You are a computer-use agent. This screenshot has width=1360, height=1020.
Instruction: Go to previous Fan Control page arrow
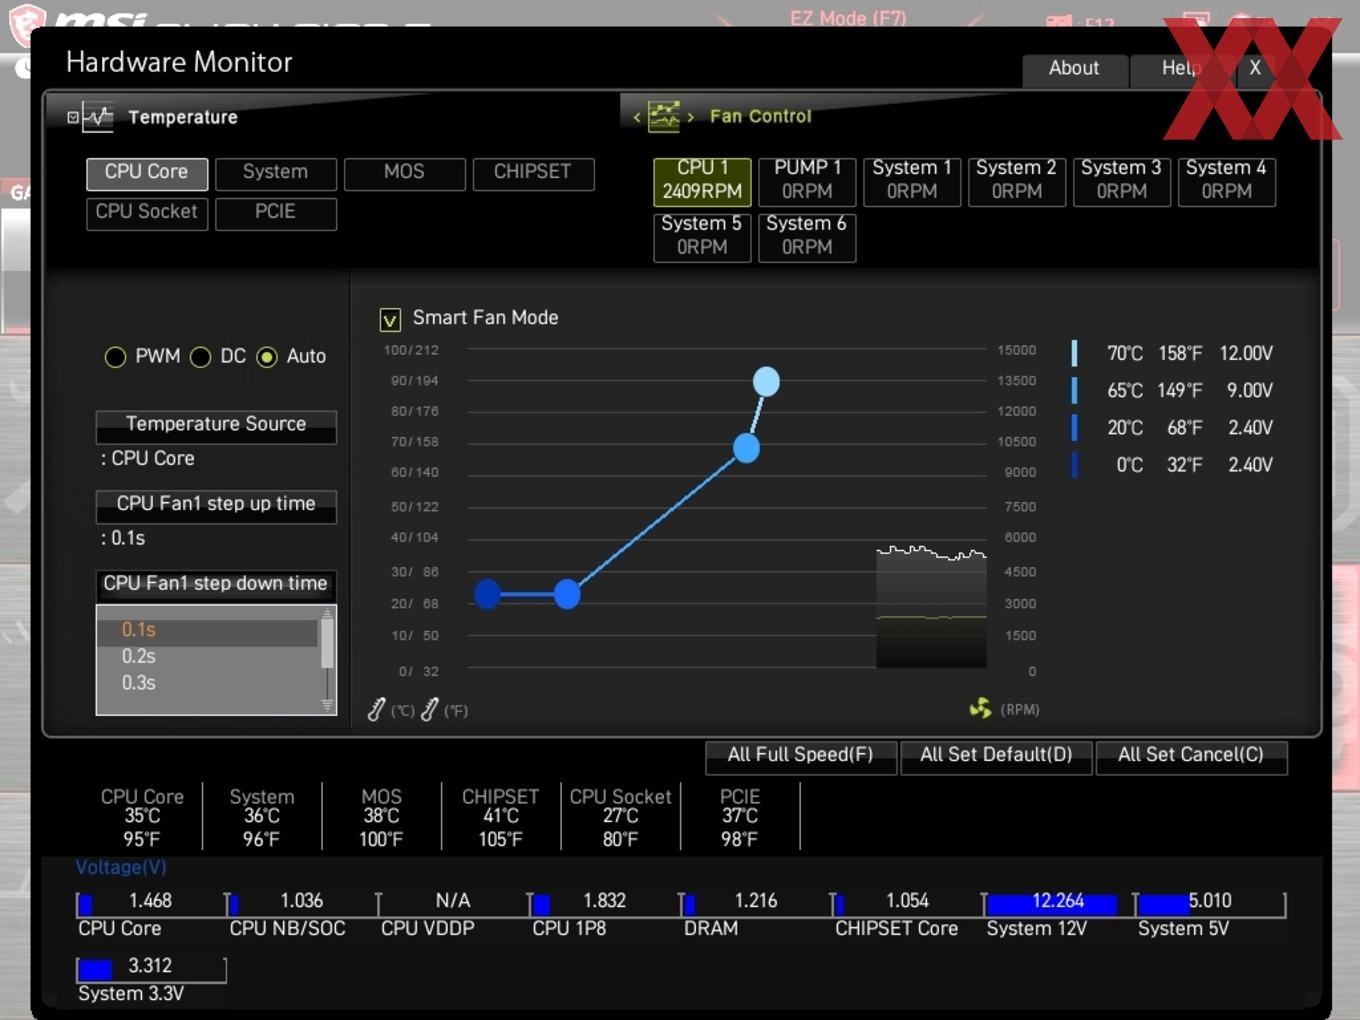637,117
